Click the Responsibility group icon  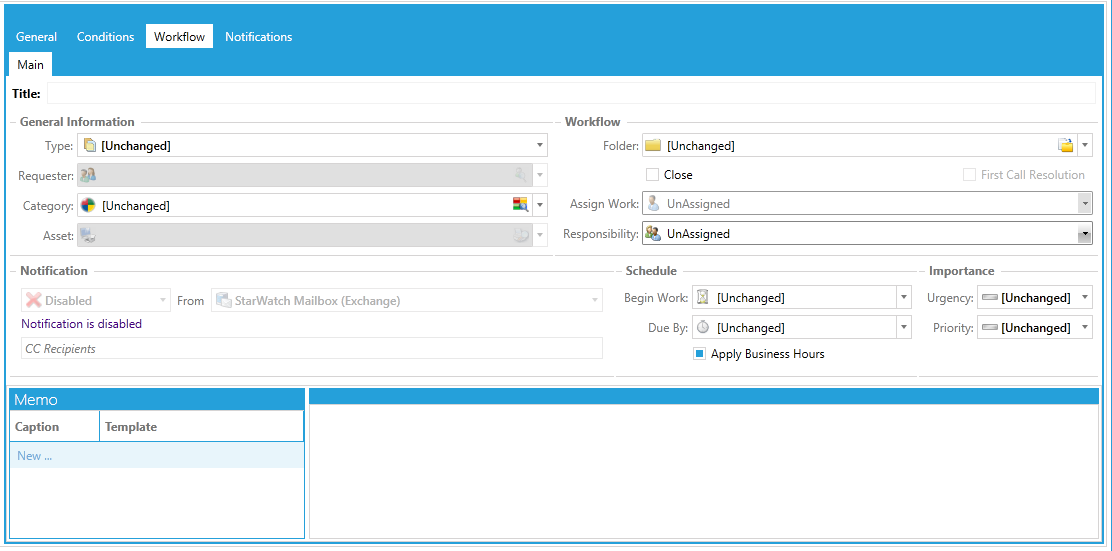654,233
